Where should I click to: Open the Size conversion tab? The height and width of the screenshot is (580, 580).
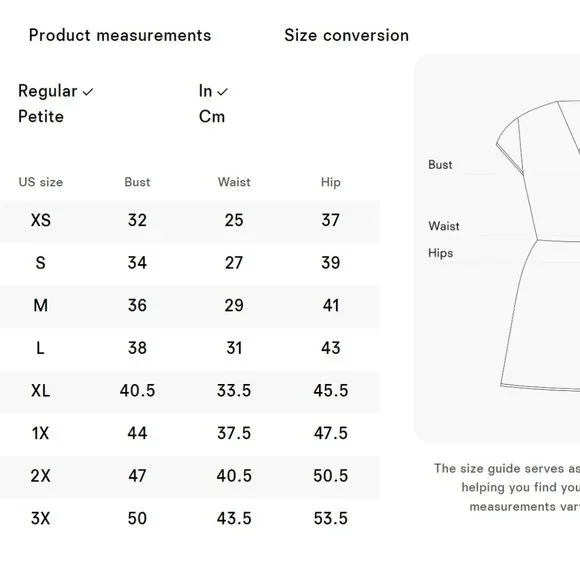tap(347, 36)
